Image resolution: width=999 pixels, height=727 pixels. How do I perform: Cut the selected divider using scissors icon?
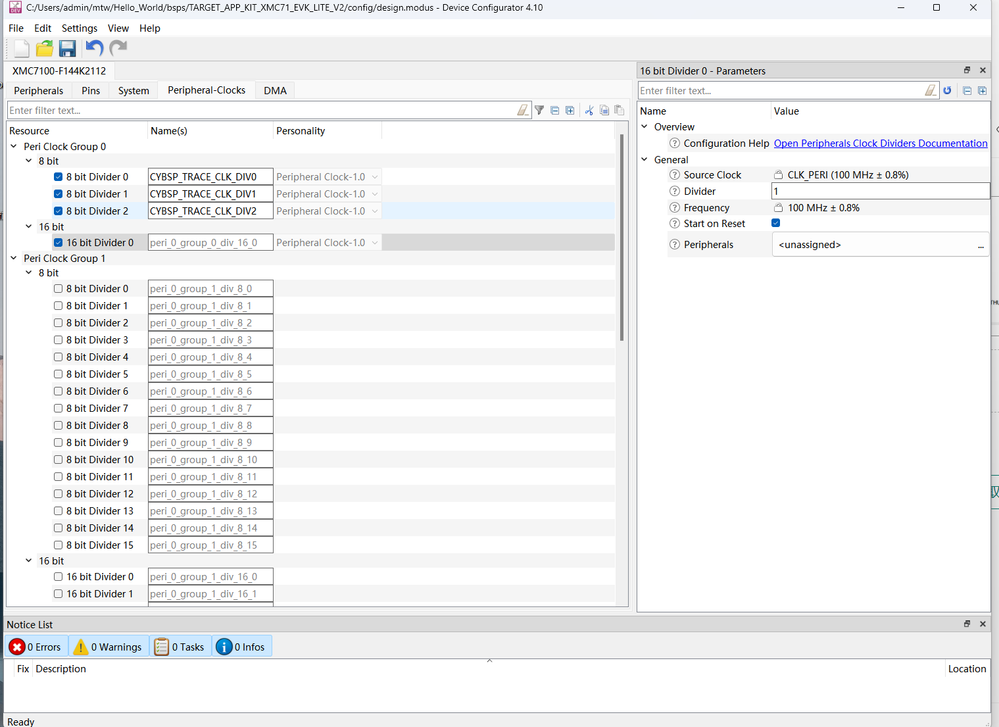588,110
